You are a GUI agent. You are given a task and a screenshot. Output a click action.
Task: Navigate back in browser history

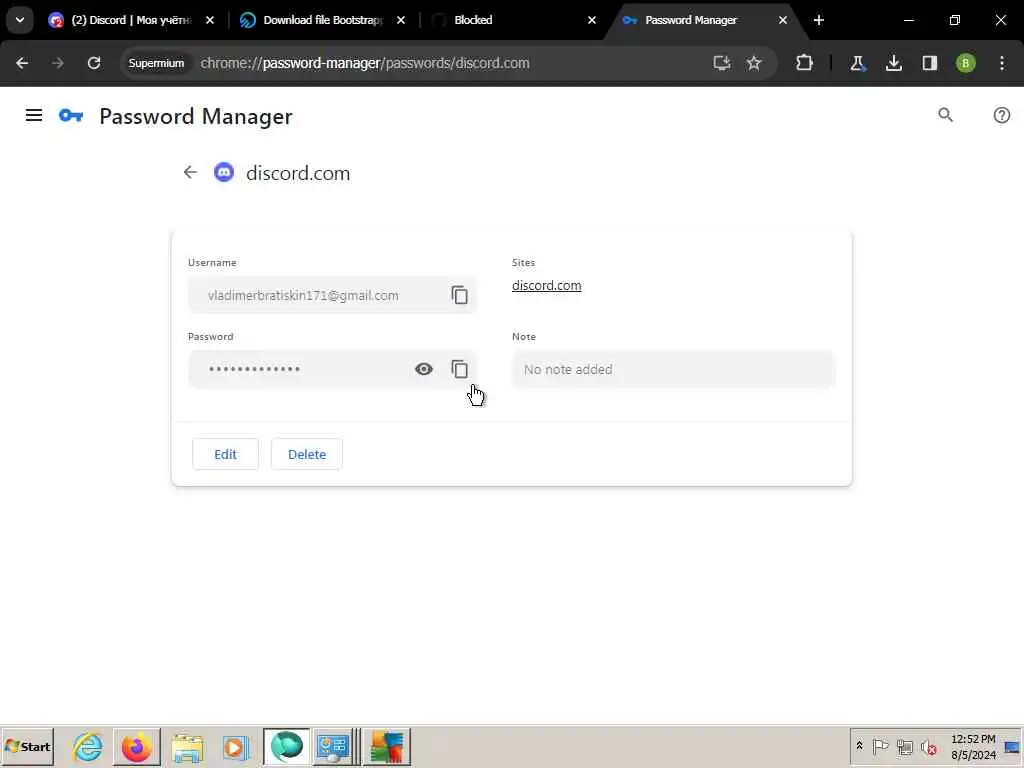22,63
